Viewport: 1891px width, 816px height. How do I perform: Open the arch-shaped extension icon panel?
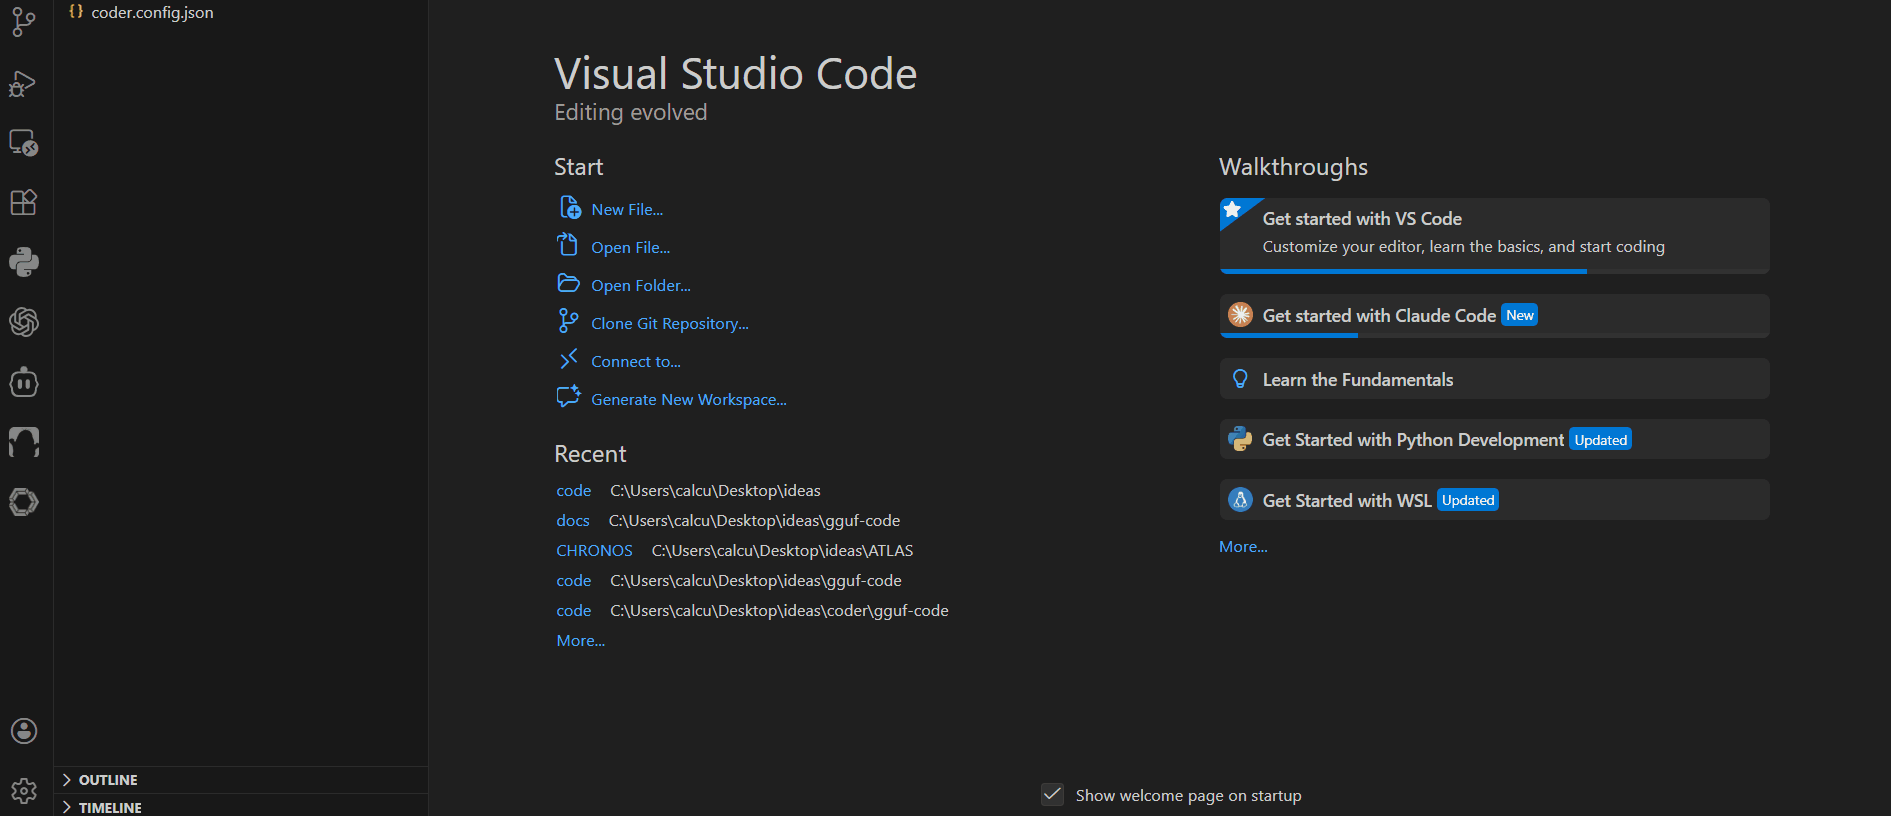tap(24, 442)
